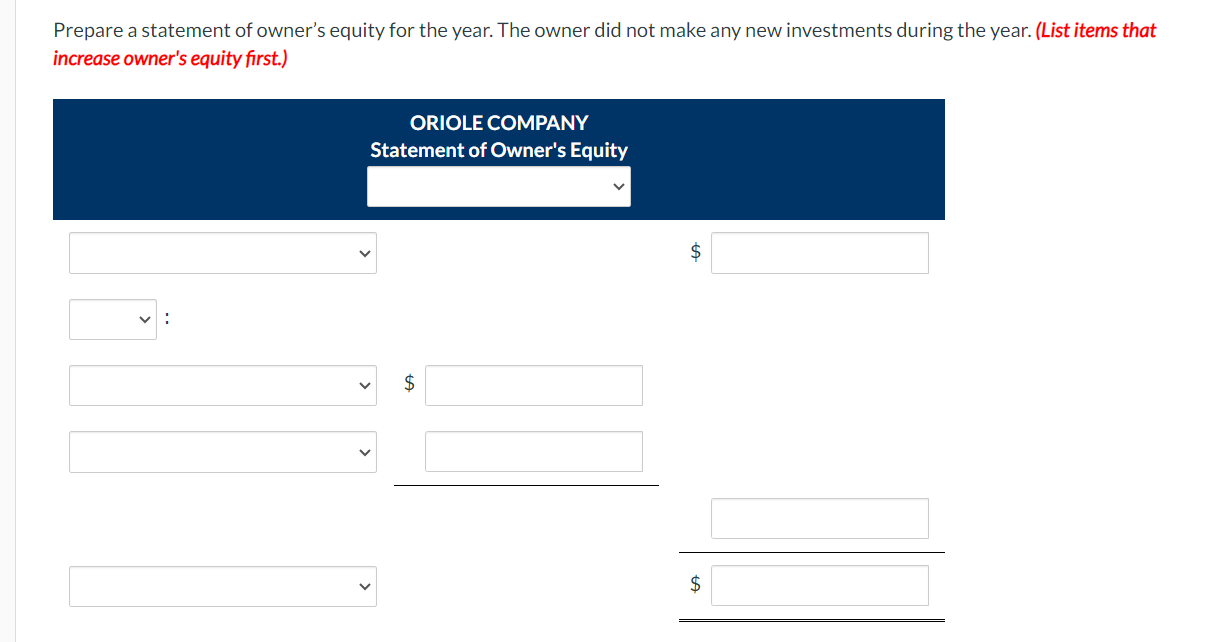Click the final total amount field at bottom right
This screenshot has height=642, width=1206.
point(819,585)
